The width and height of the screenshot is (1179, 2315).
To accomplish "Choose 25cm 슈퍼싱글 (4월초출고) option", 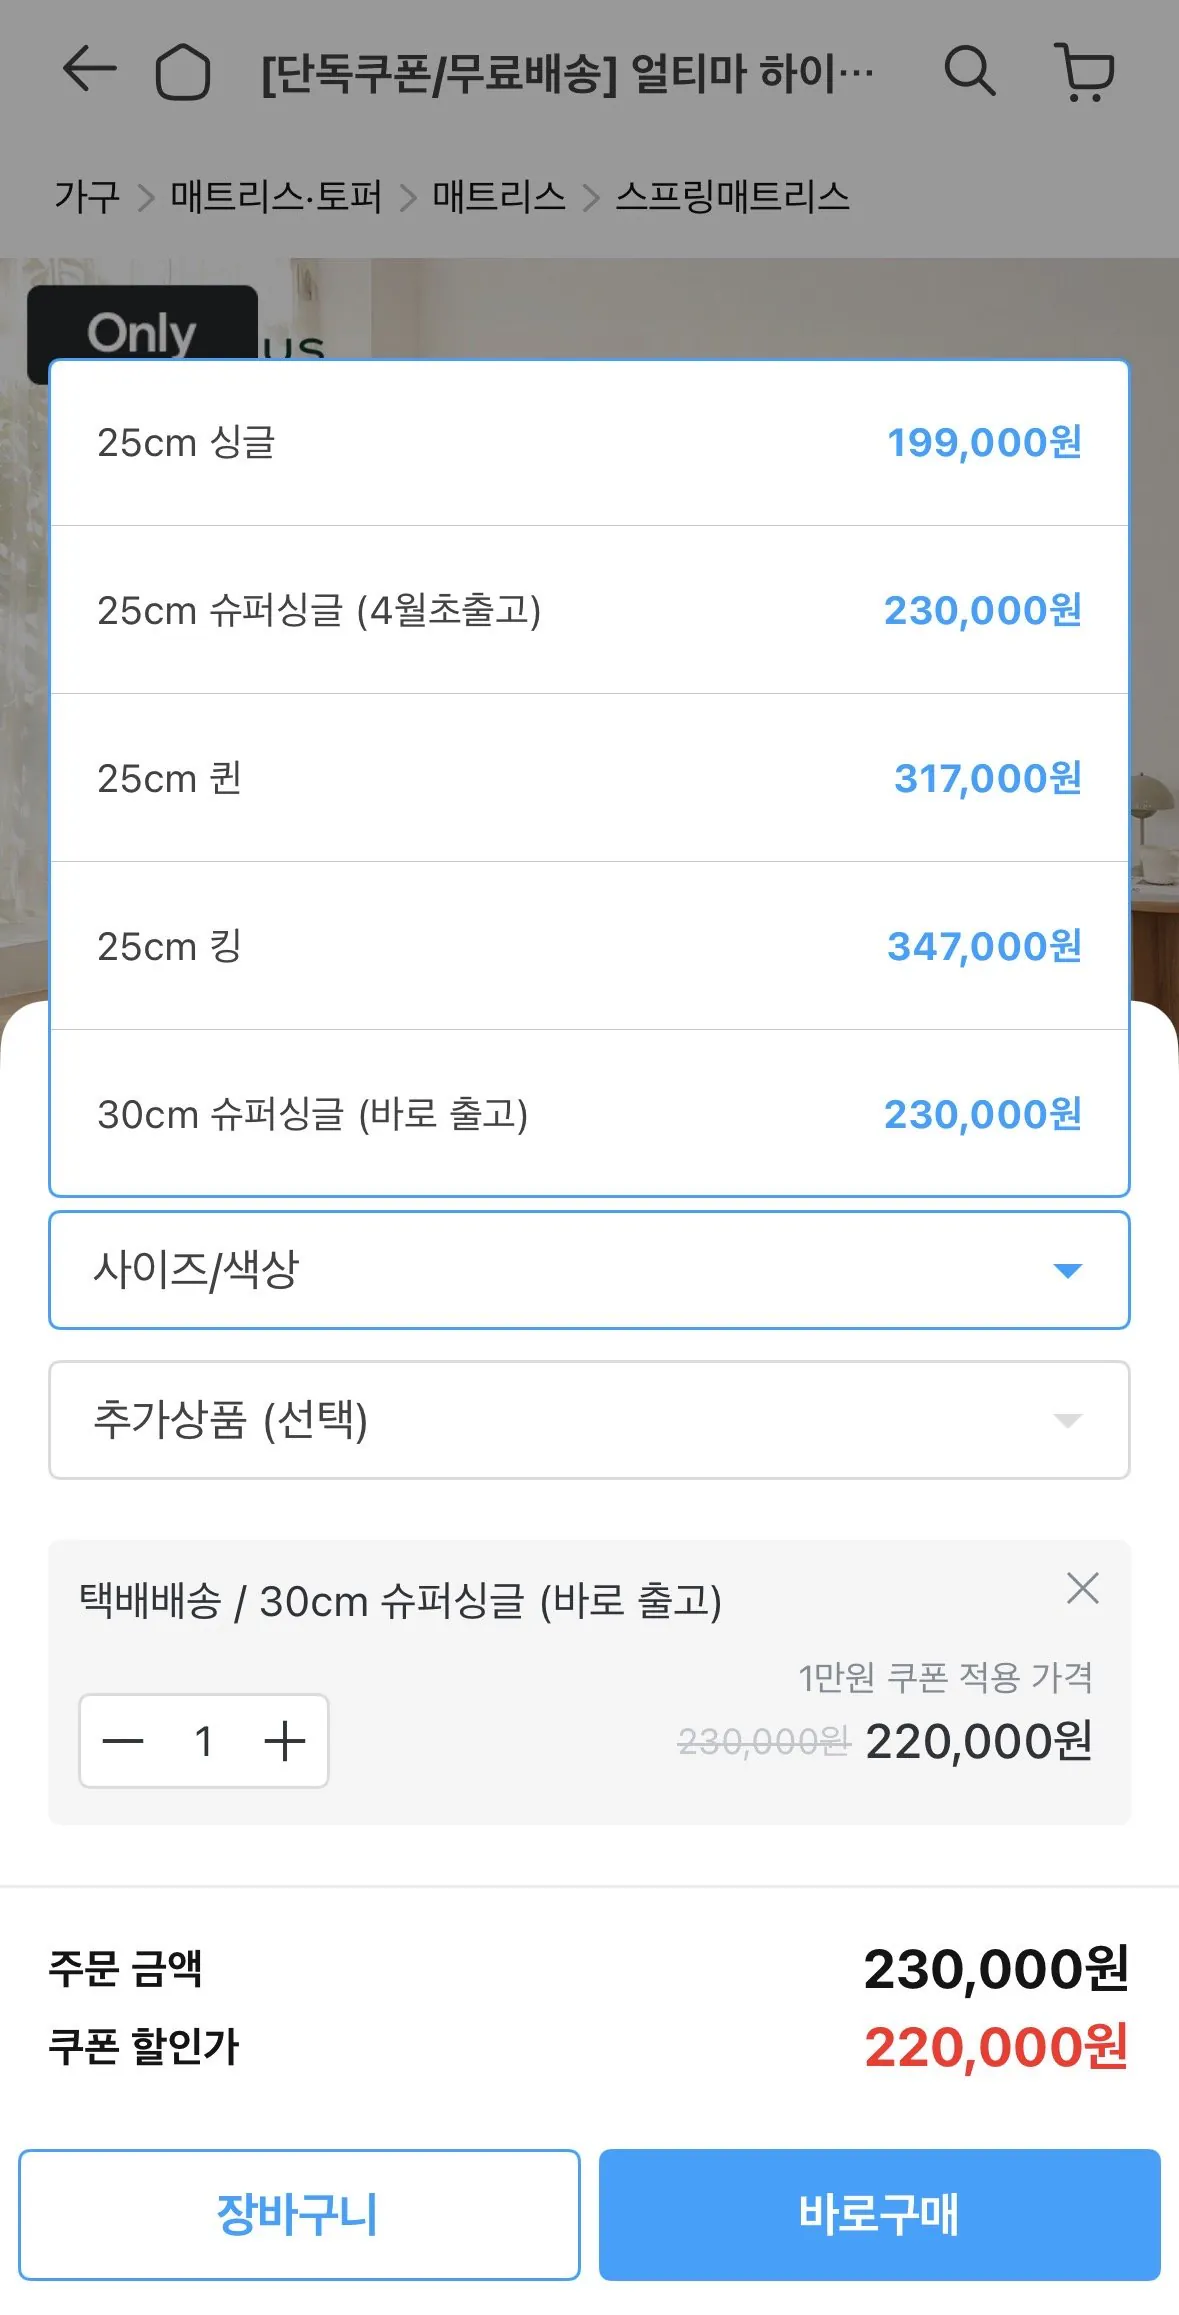I will tap(589, 610).
